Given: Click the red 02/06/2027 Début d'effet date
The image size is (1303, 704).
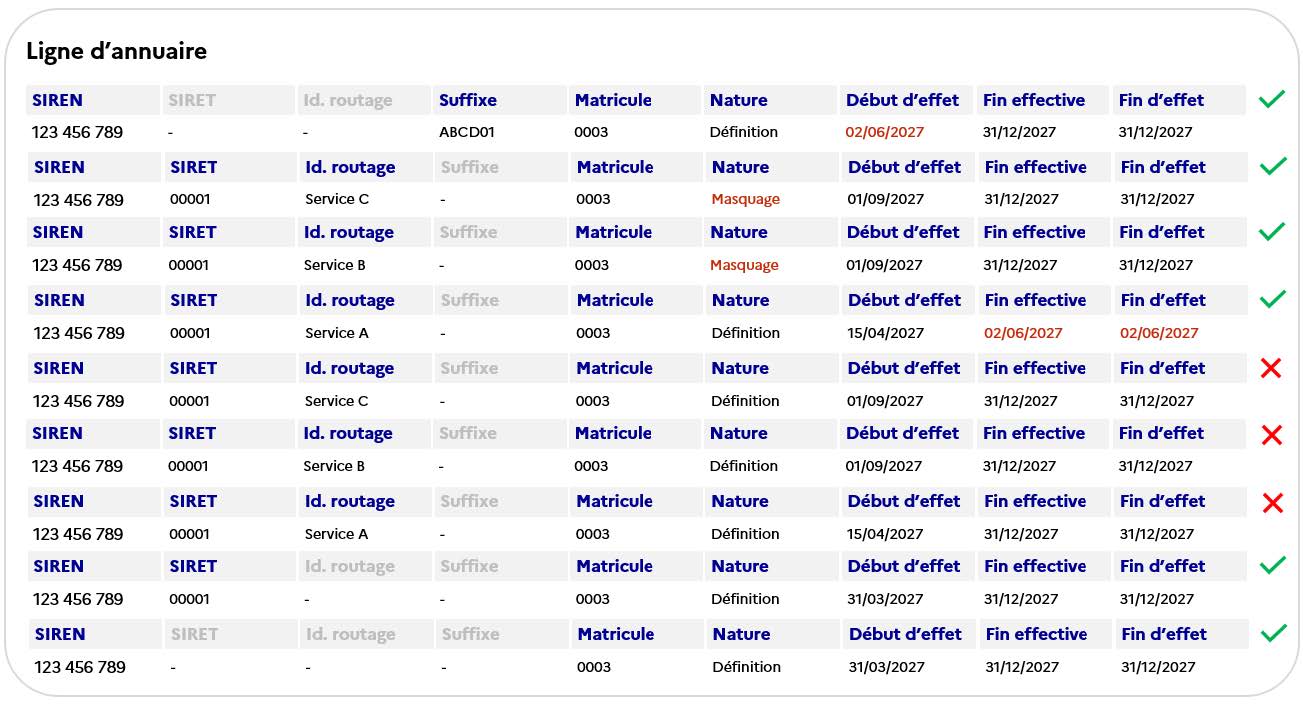Looking at the screenshot, I should (884, 132).
